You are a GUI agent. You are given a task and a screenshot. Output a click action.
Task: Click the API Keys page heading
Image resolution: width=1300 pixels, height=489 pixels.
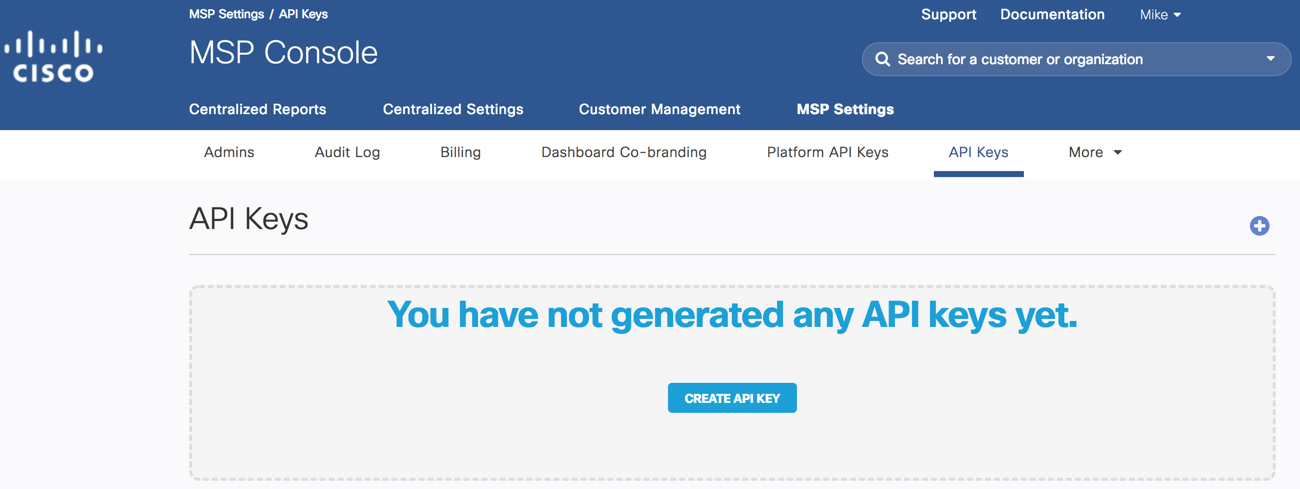point(248,219)
